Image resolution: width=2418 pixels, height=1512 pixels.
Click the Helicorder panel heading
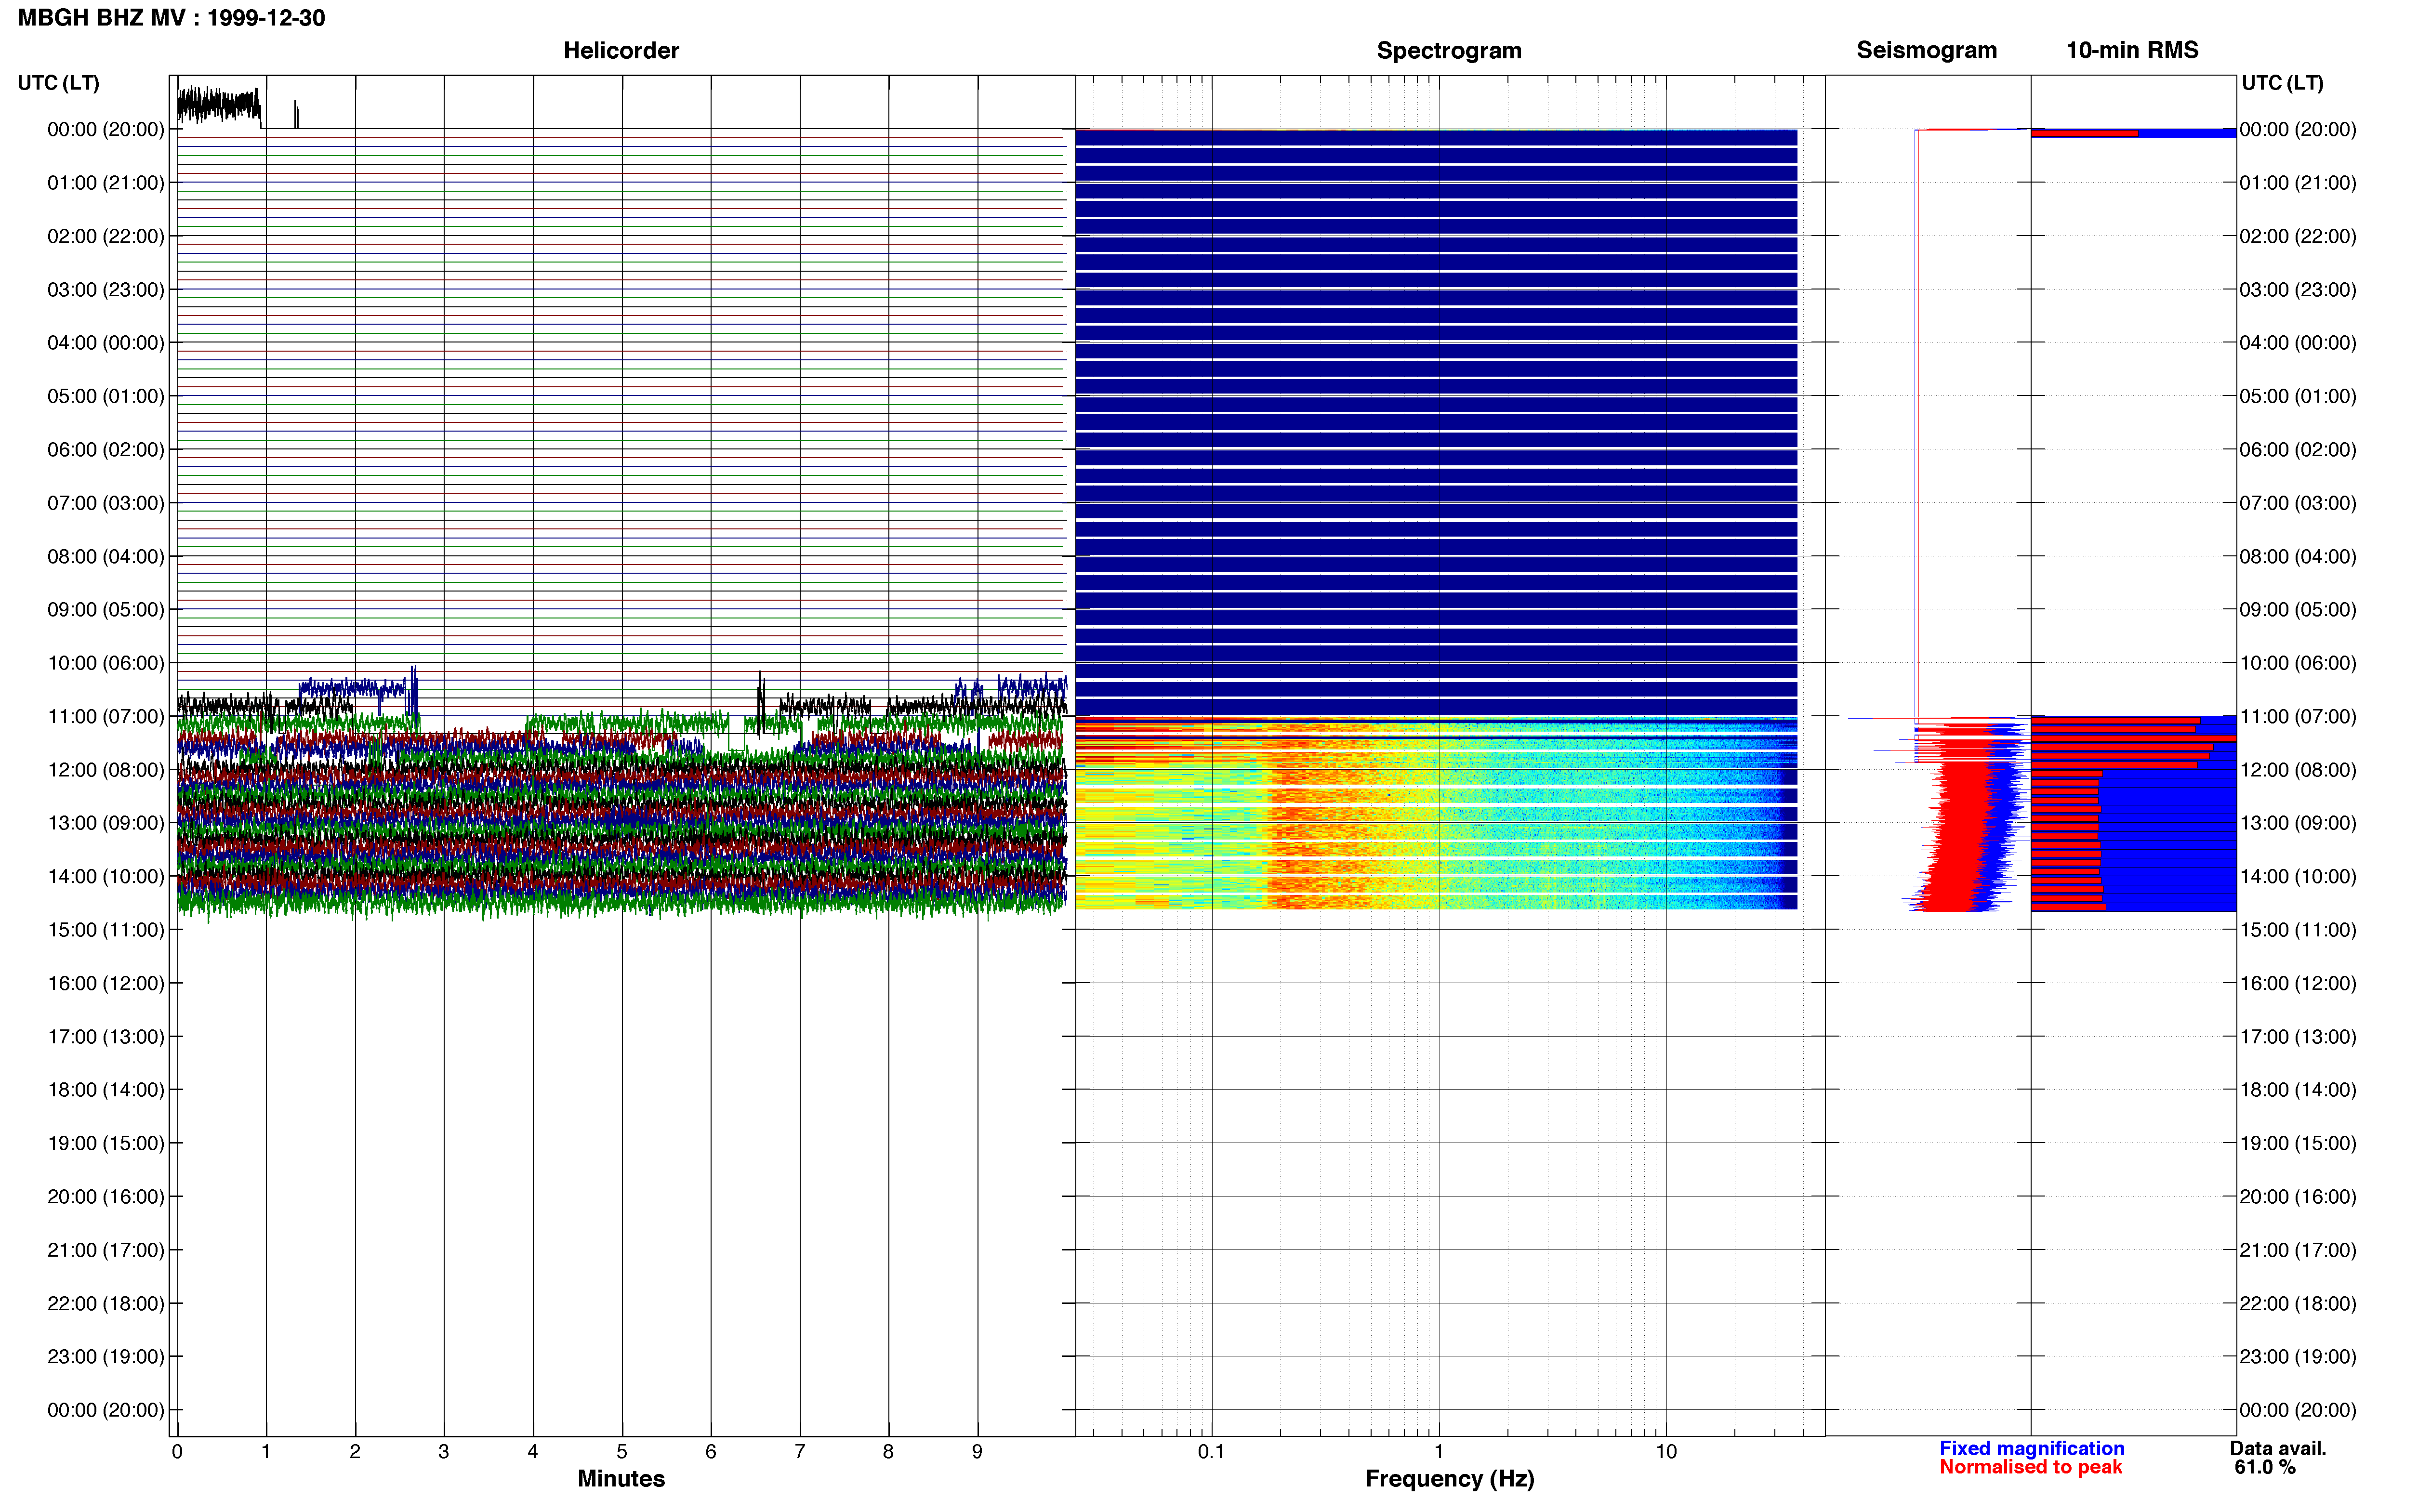tap(621, 50)
